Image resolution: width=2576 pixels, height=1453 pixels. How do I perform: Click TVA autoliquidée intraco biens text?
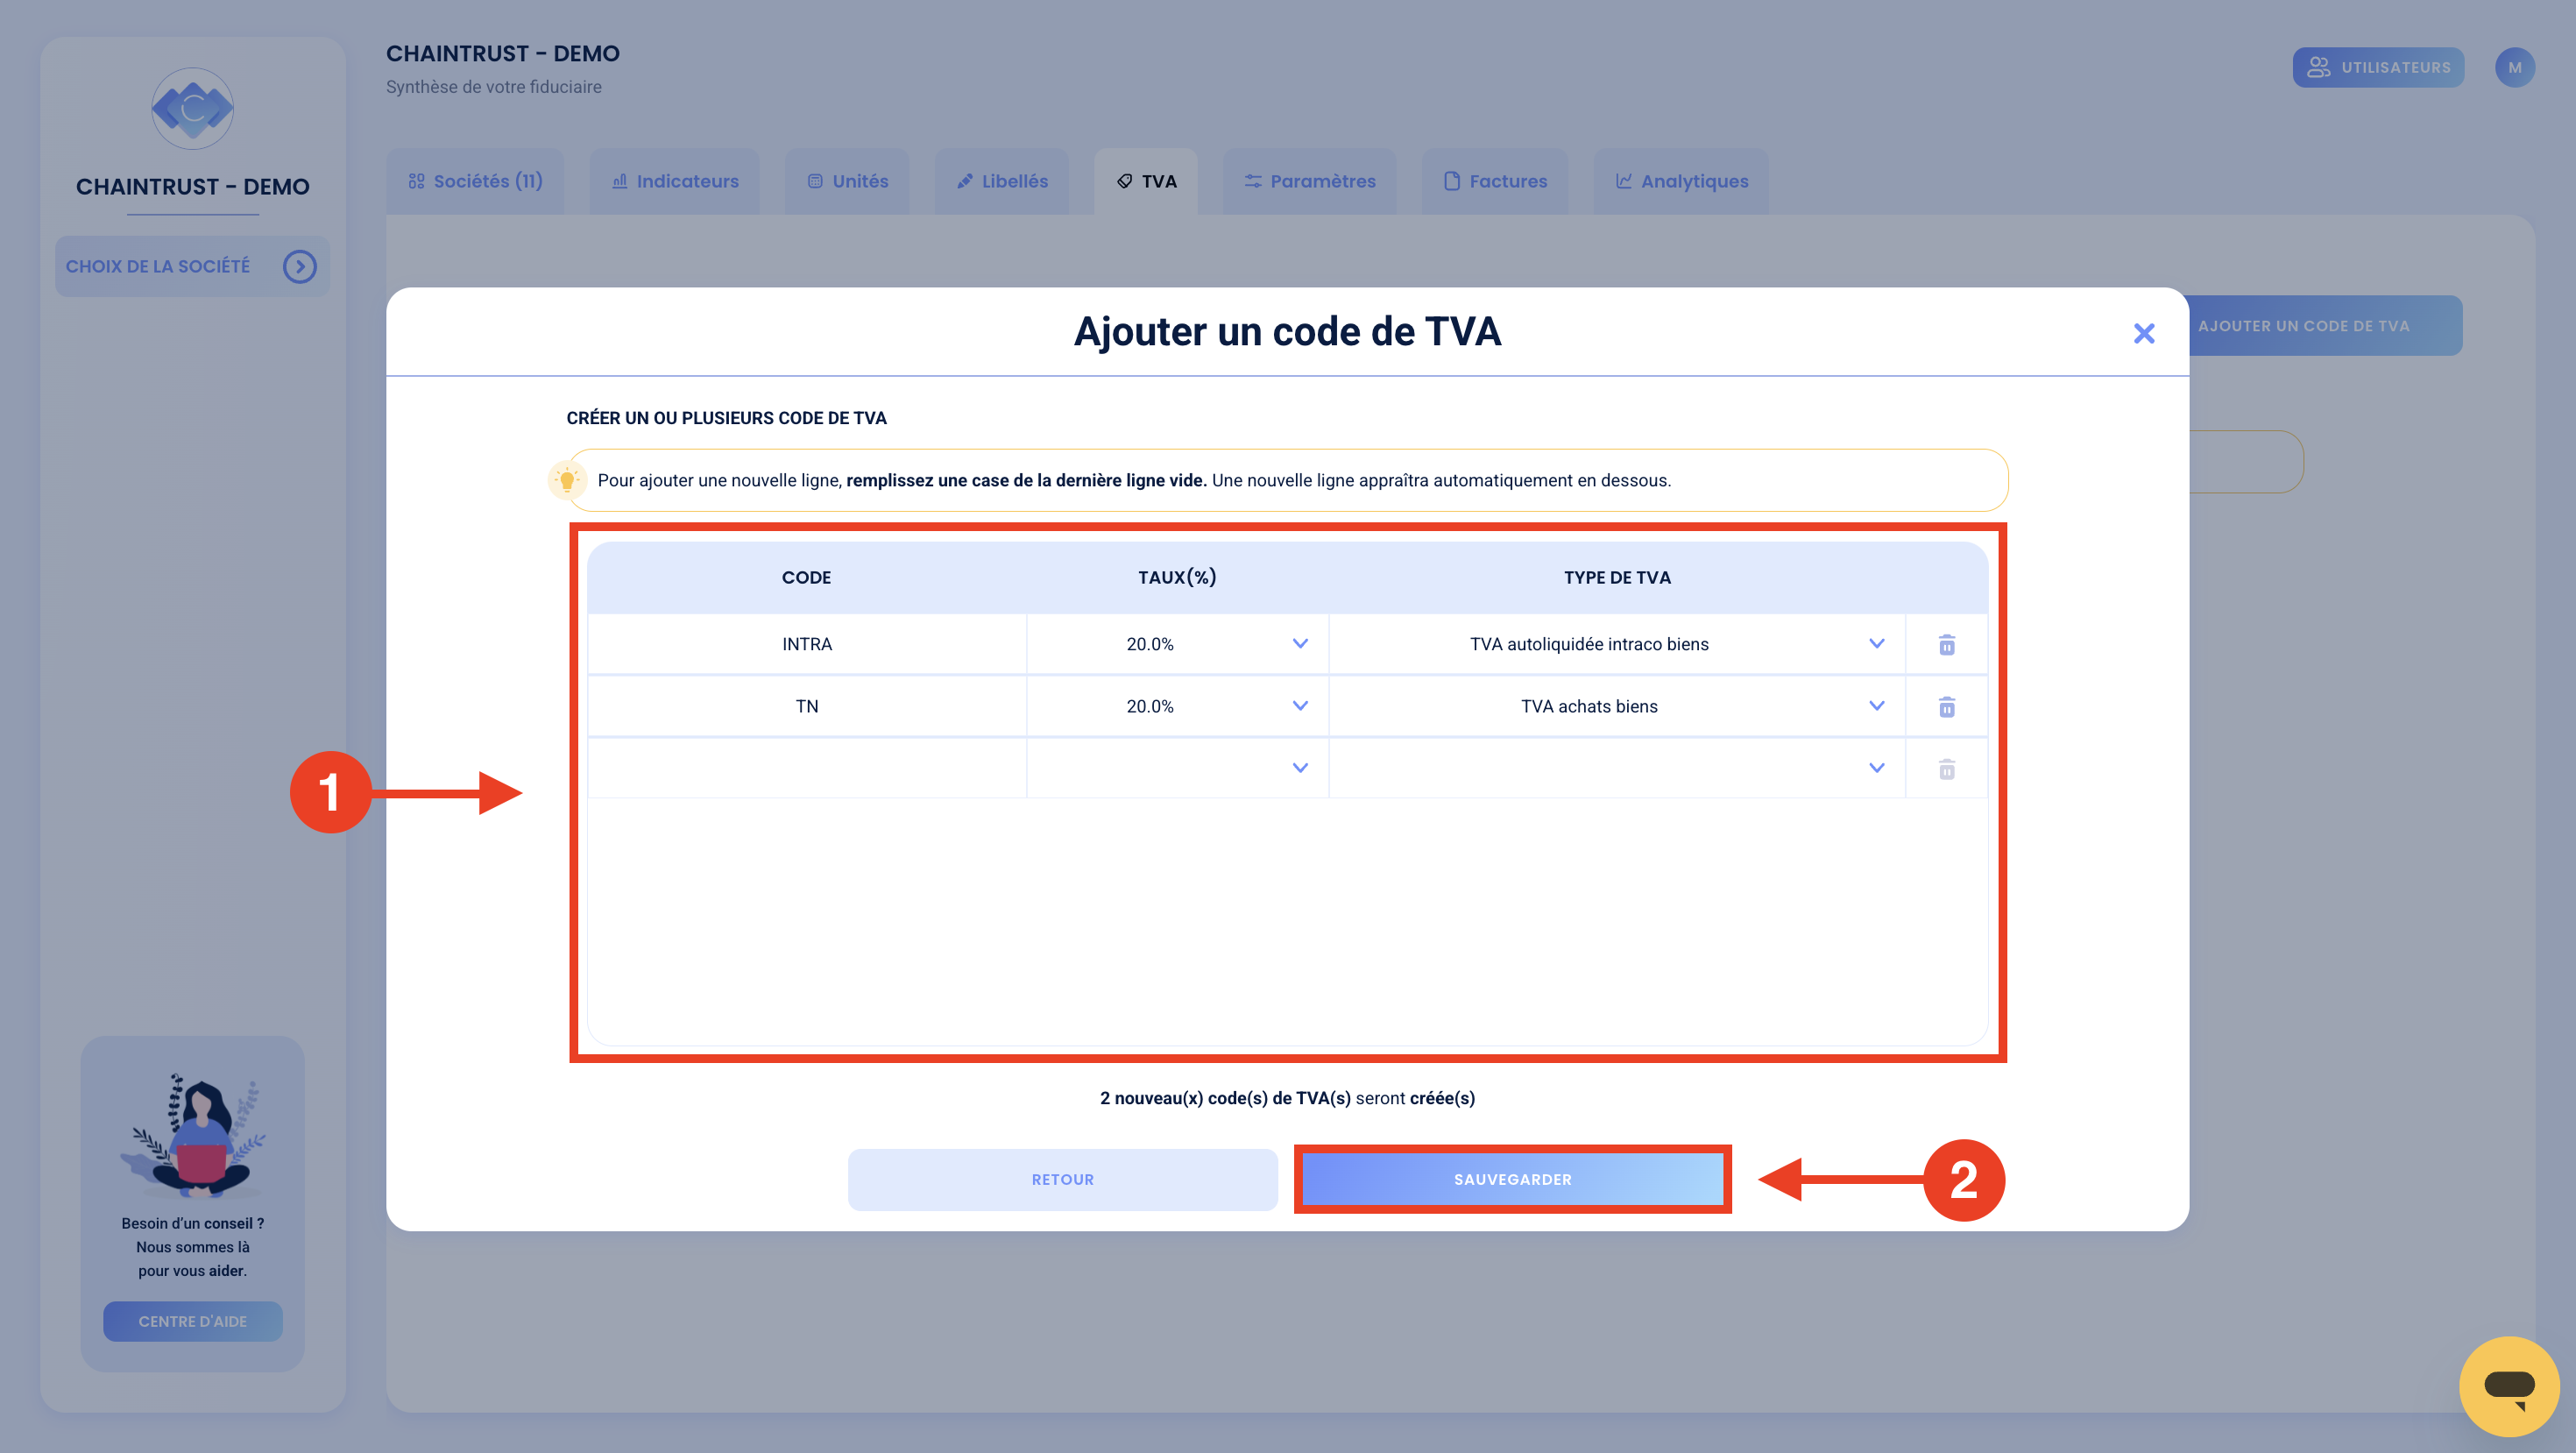tap(1589, 644)
